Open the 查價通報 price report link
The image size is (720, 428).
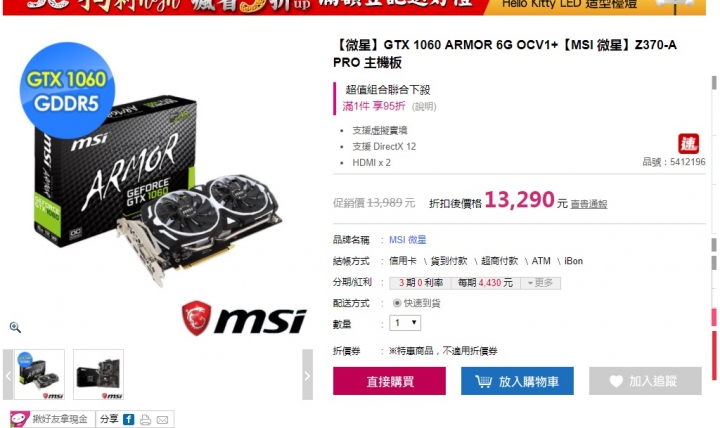pos(589,204)
